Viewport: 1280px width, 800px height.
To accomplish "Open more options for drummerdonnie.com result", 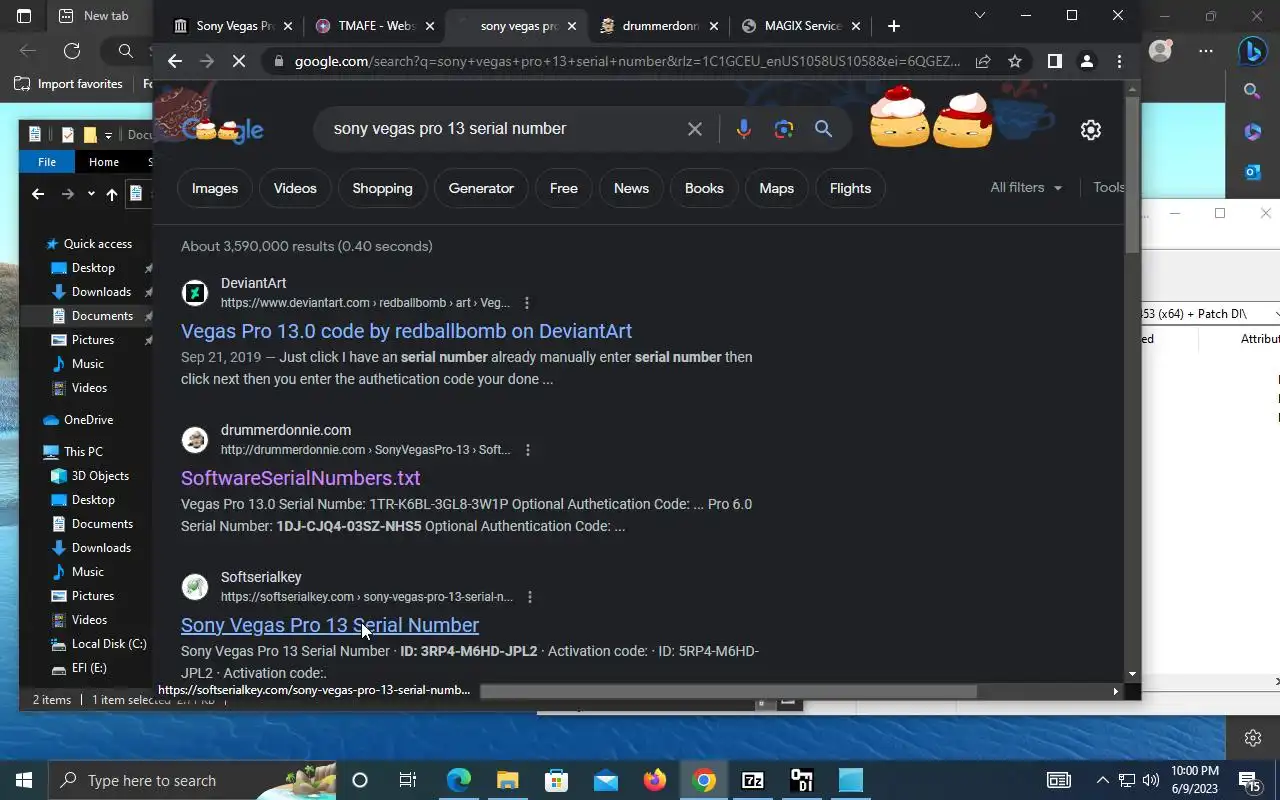I will (528, 450).
